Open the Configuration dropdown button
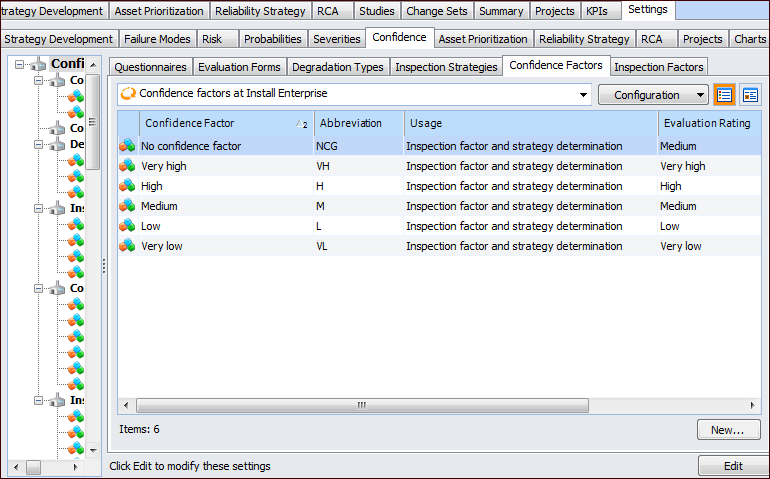This screenshot has height=479, width=770. 653,95
